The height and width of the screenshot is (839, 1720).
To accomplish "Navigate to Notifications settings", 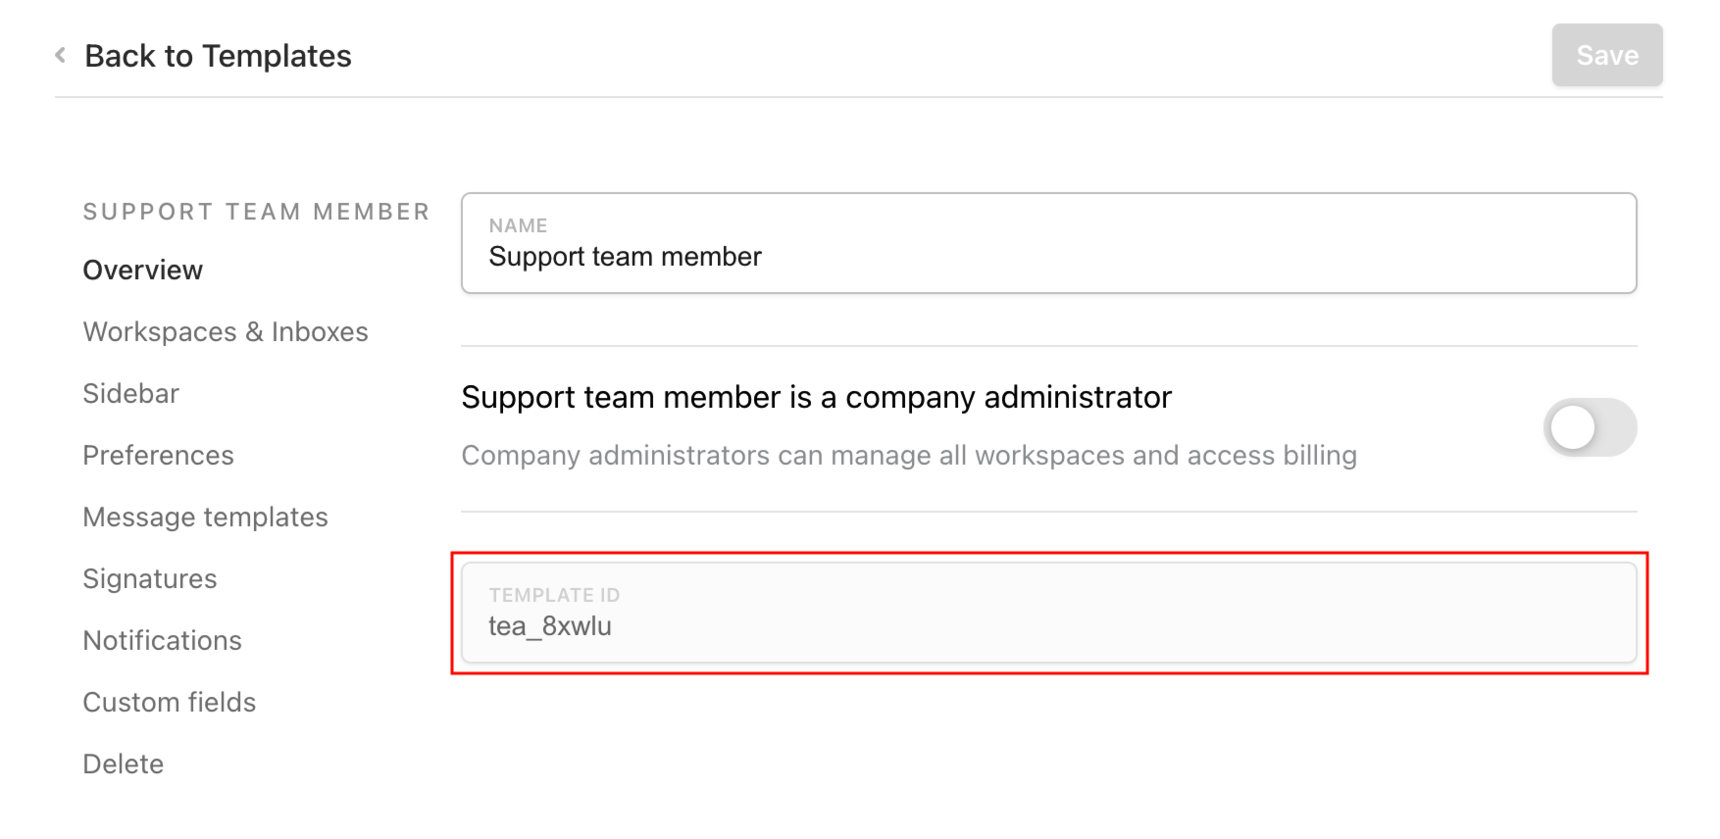I will click(162, 641).
